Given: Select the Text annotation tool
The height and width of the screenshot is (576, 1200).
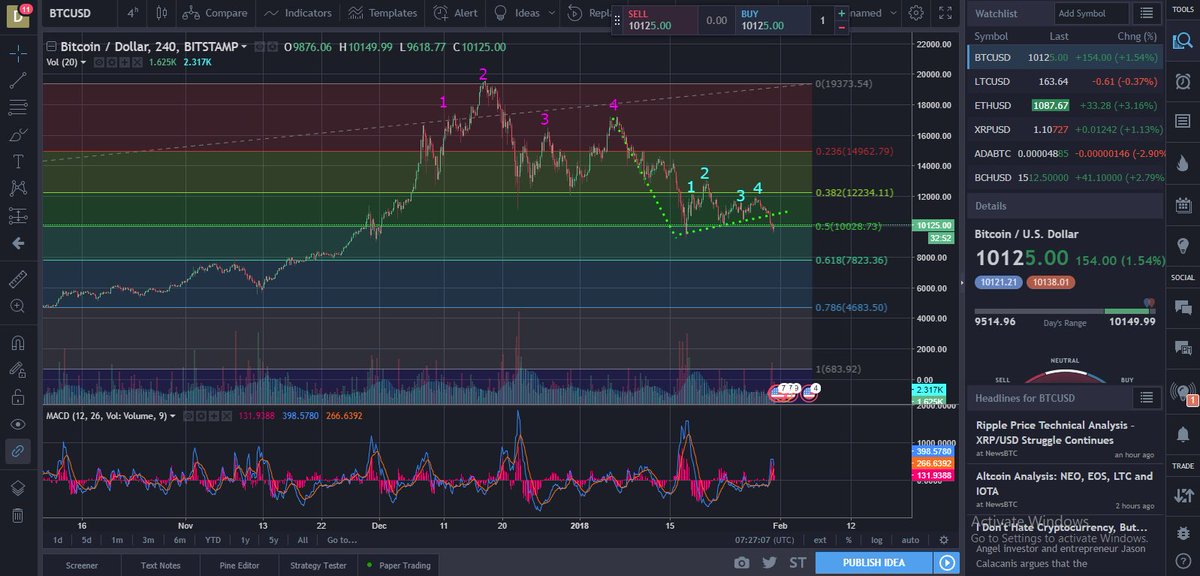Looking at the screenshot, I should tap(17, 161).
